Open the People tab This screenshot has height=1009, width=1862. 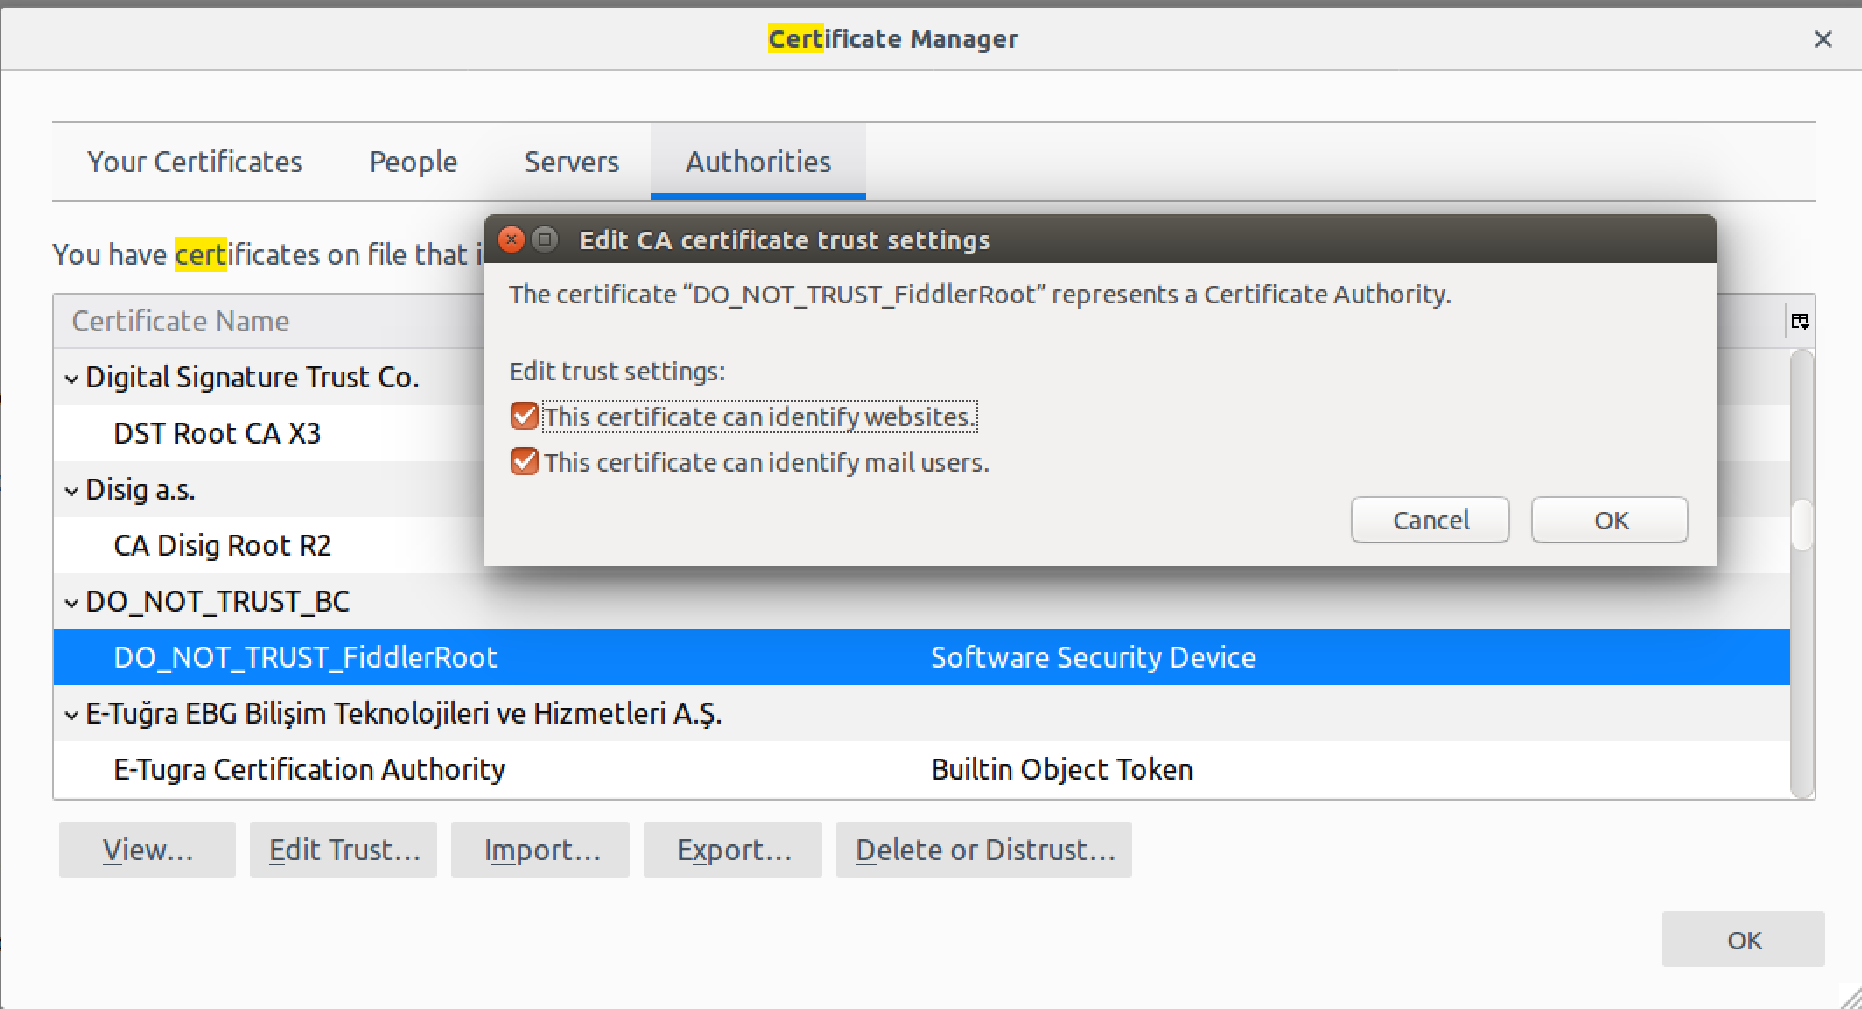(413, 162)
